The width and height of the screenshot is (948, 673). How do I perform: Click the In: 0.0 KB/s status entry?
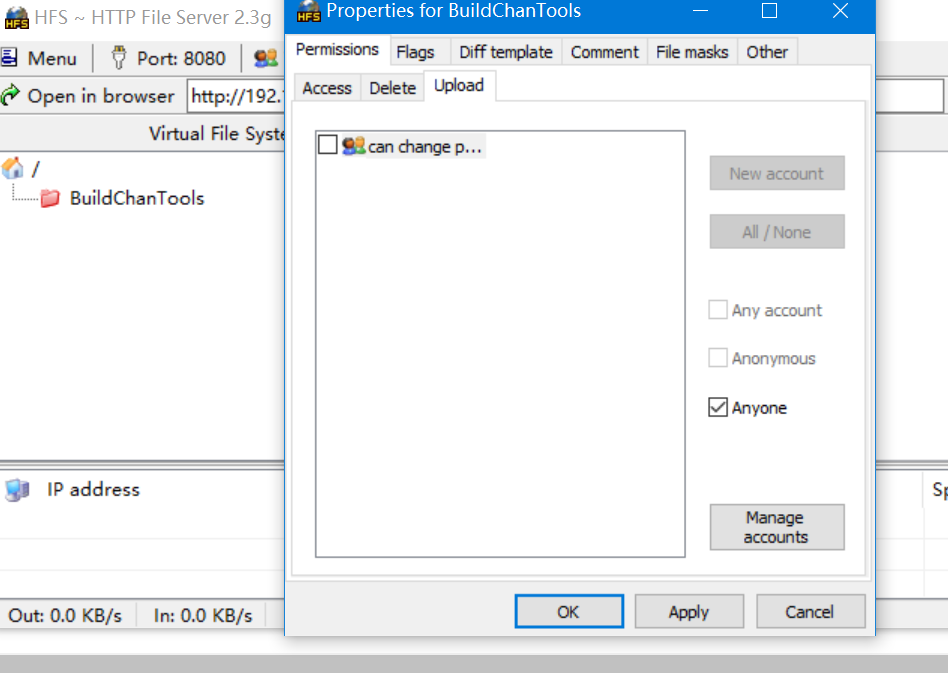203,616
